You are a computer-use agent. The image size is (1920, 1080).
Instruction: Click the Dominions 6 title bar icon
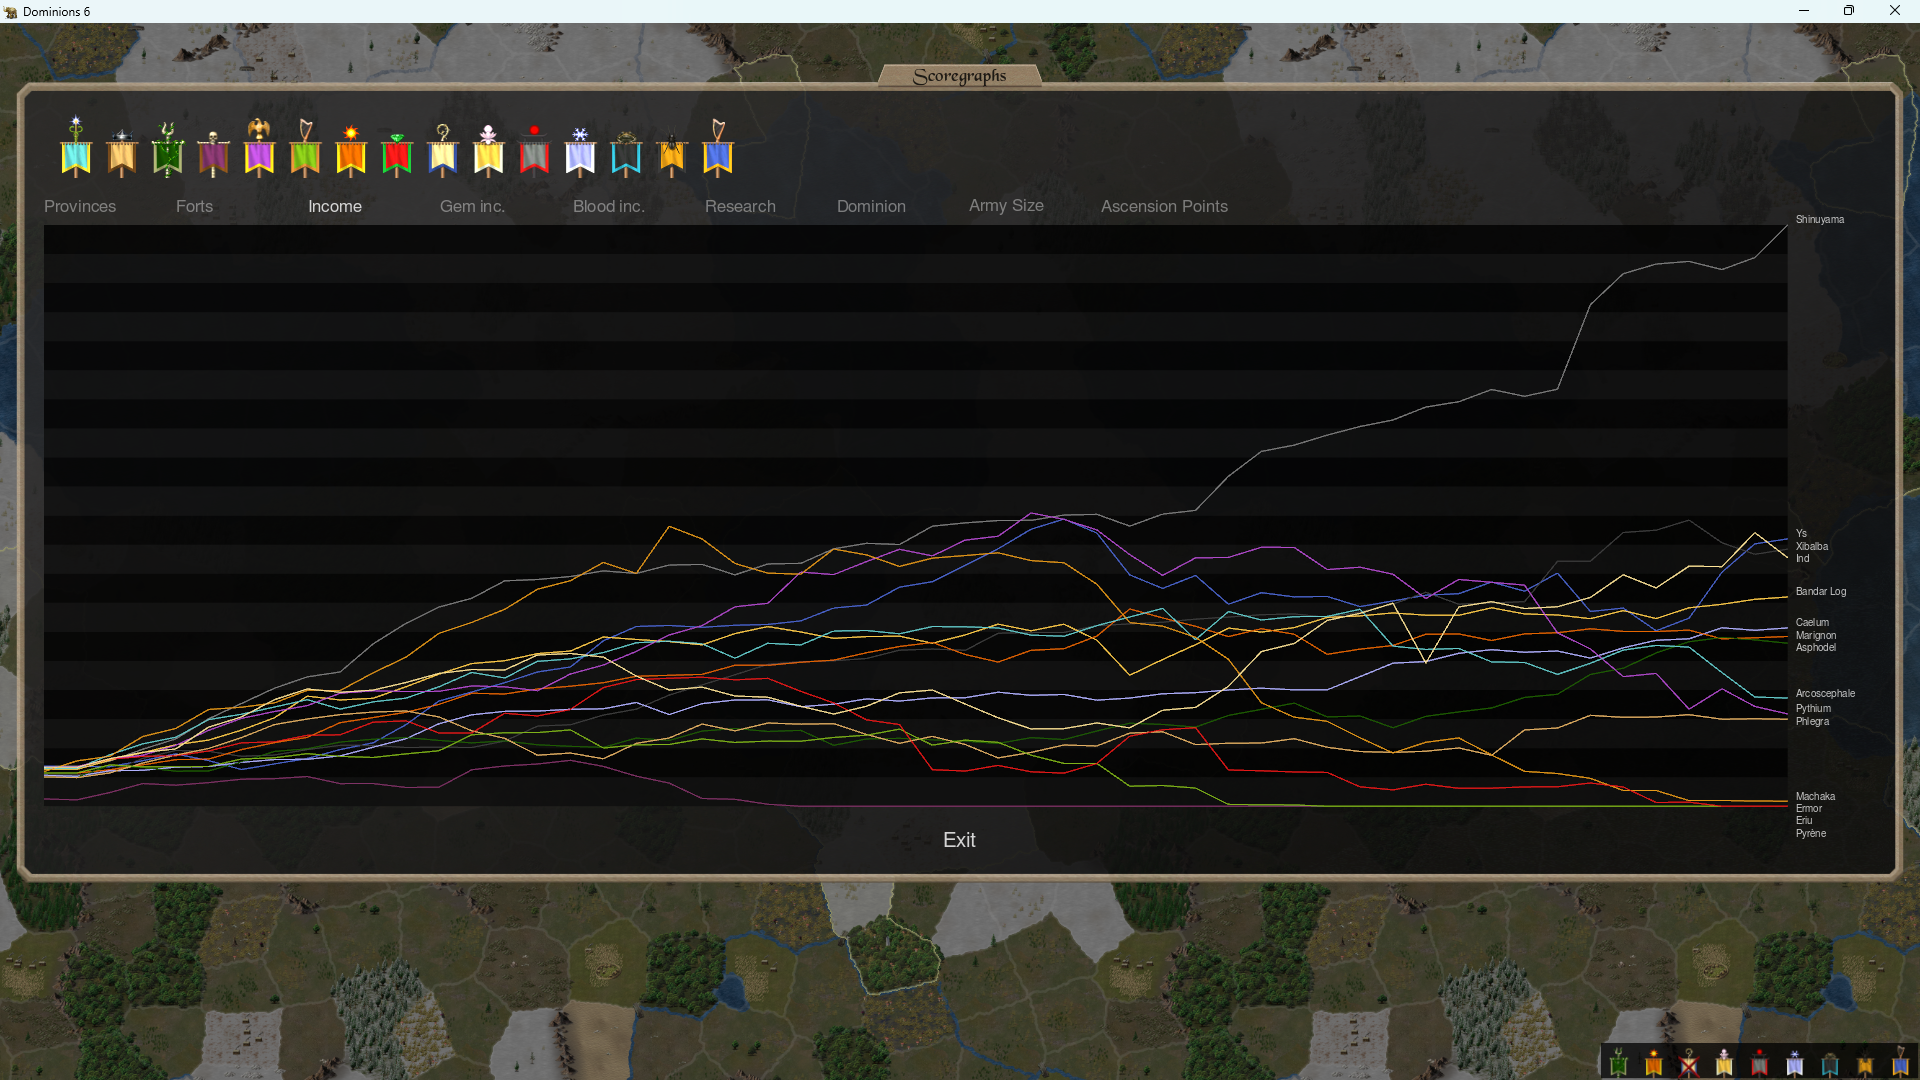(x=11, y=12)
